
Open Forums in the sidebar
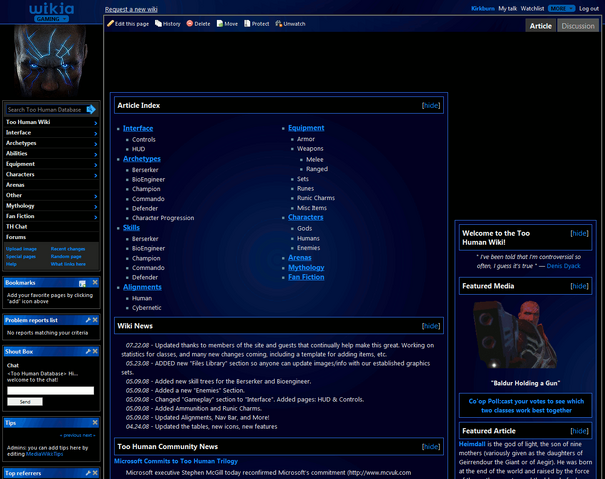(x=16, y=237)
